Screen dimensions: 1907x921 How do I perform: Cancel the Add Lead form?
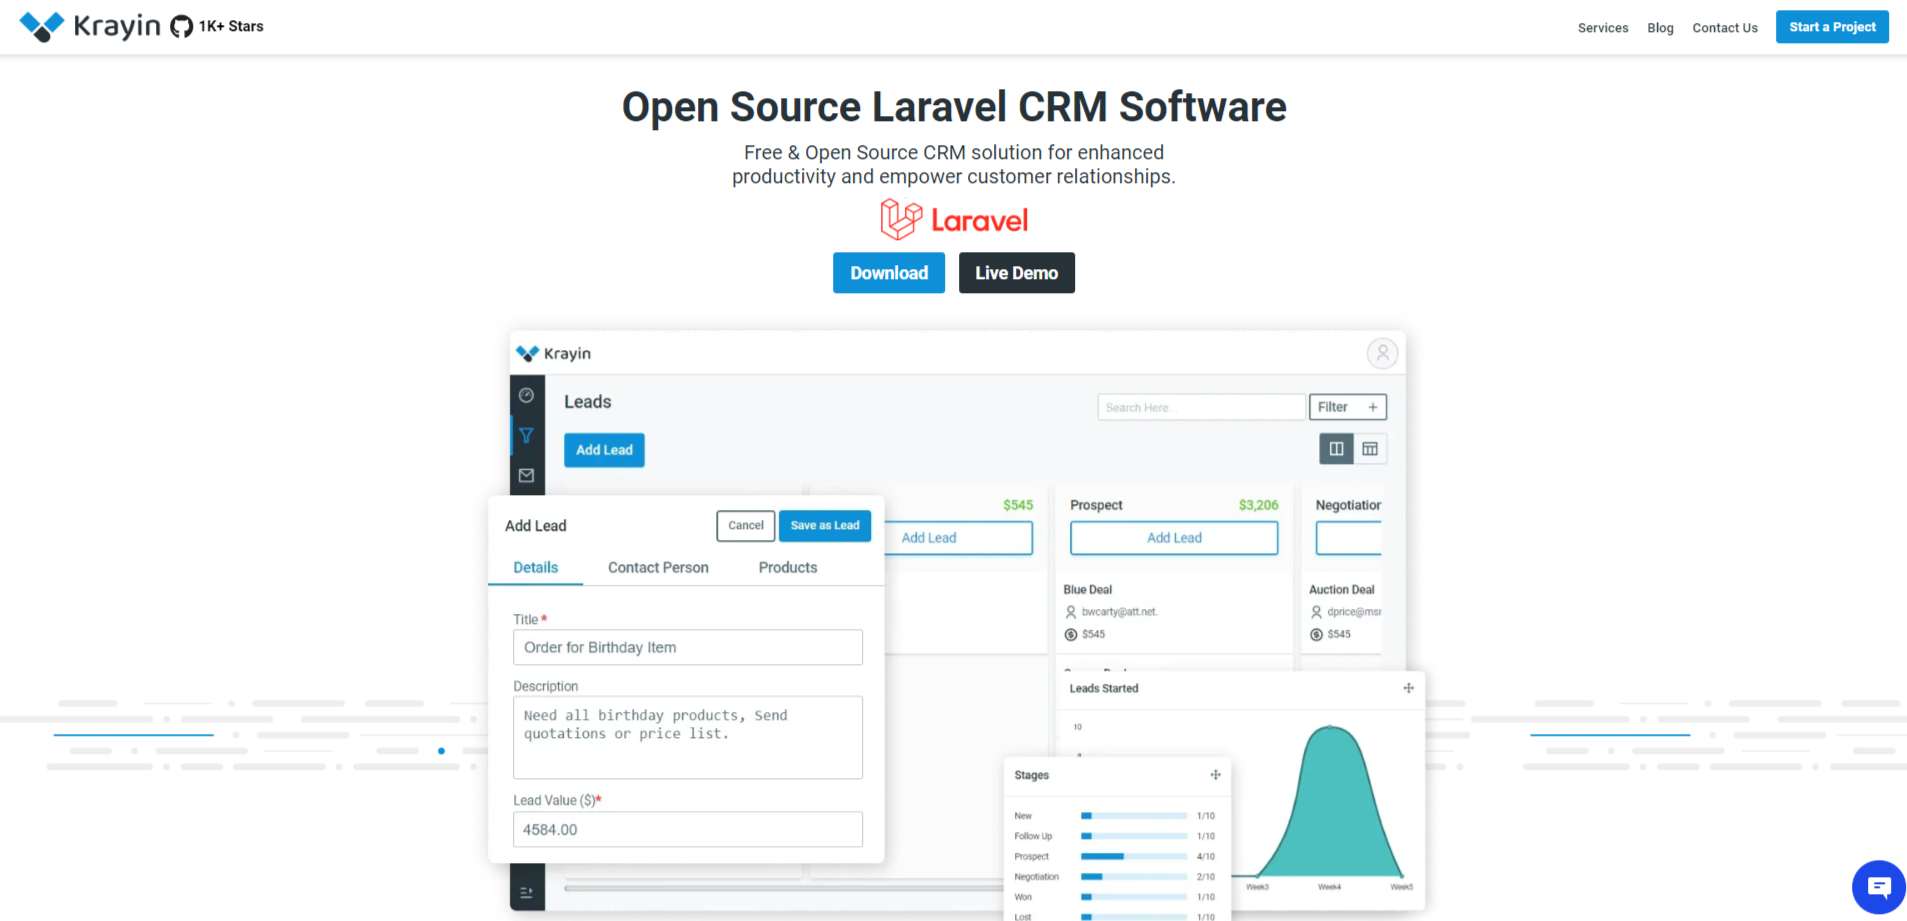pyautogui.click(x=745, y=525)
